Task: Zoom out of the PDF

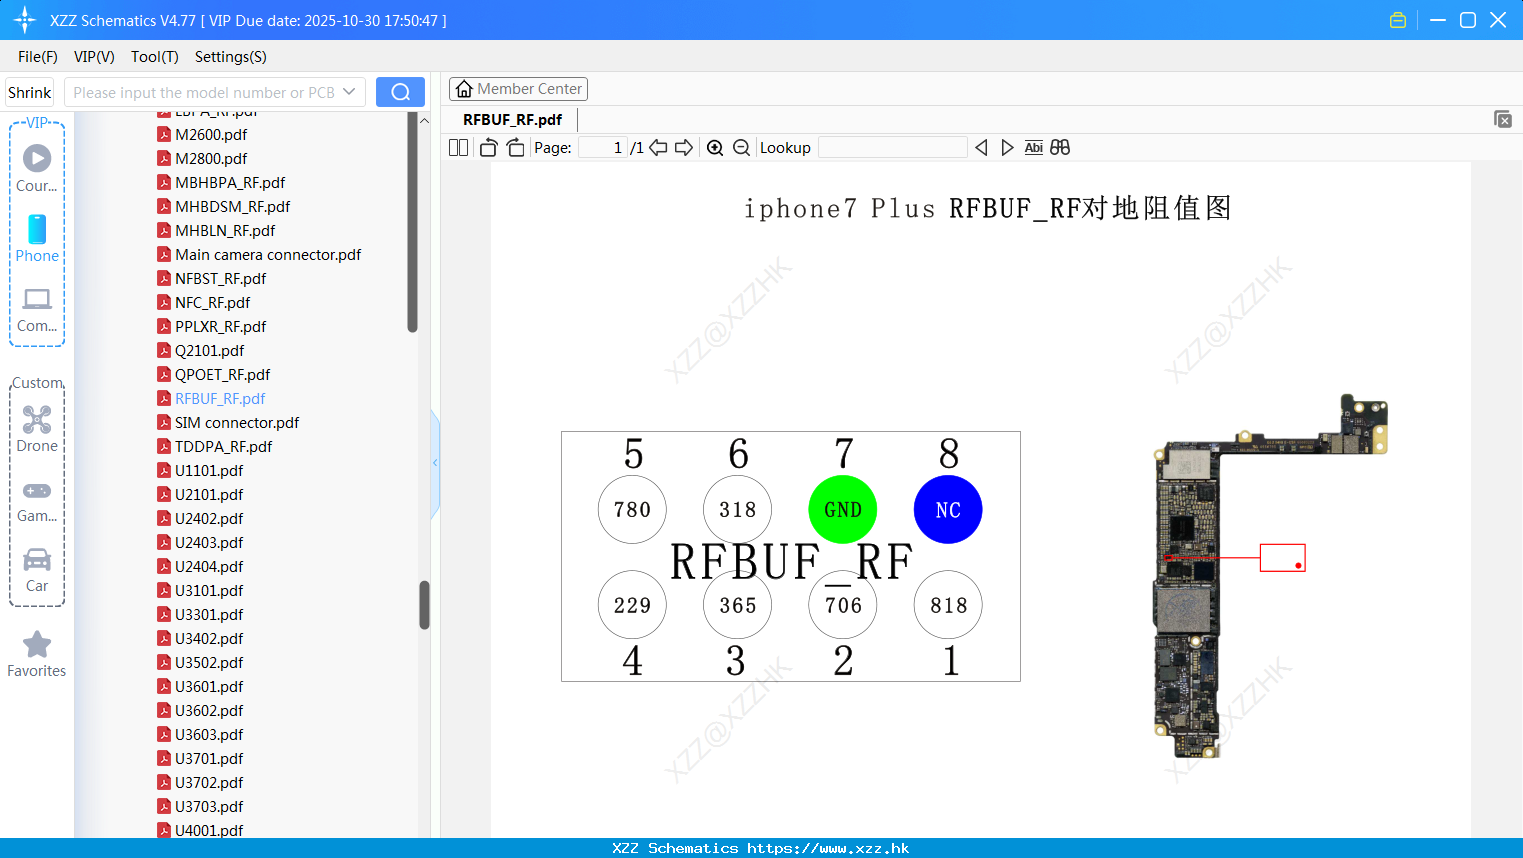Action: [741, 147]
